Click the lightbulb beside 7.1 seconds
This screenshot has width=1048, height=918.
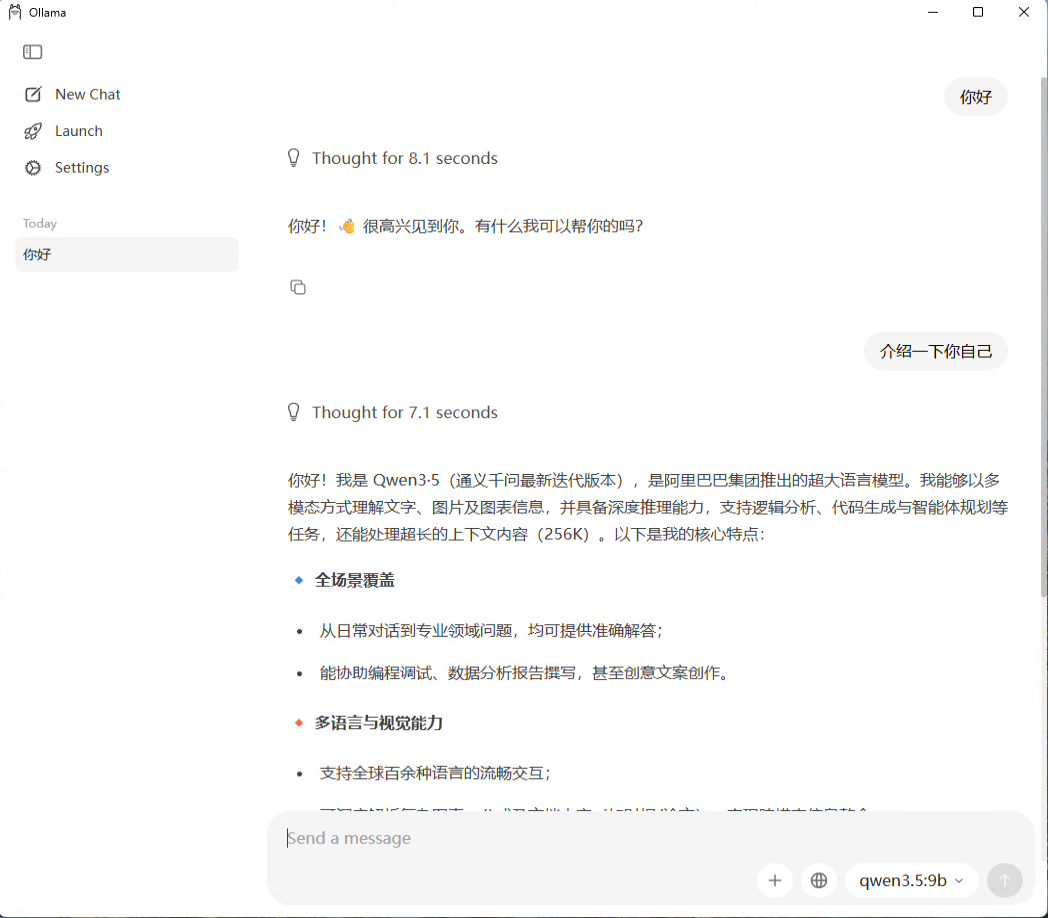click(293, 412)
